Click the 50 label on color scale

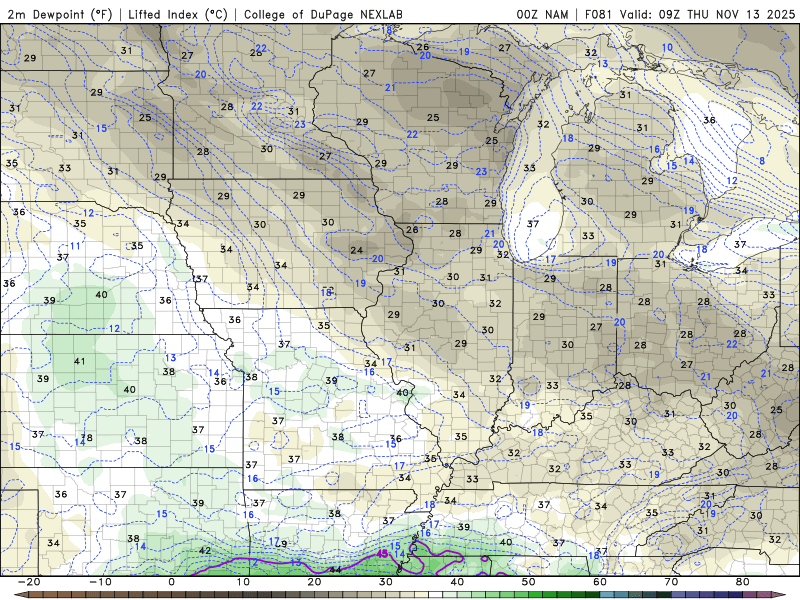[x=529, y=582]
